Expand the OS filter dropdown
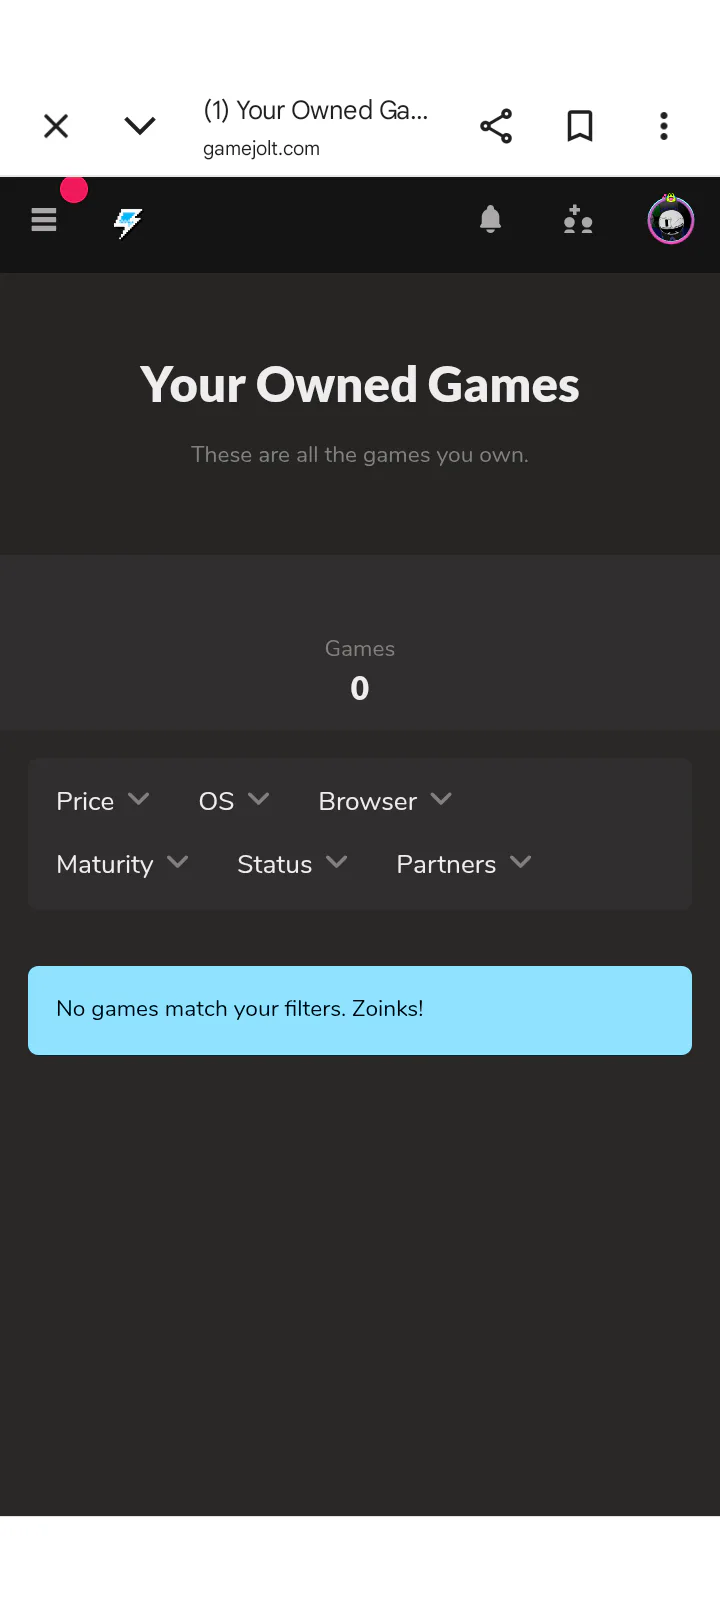Viewport: 720px width, 1600px height. (234, 801)
